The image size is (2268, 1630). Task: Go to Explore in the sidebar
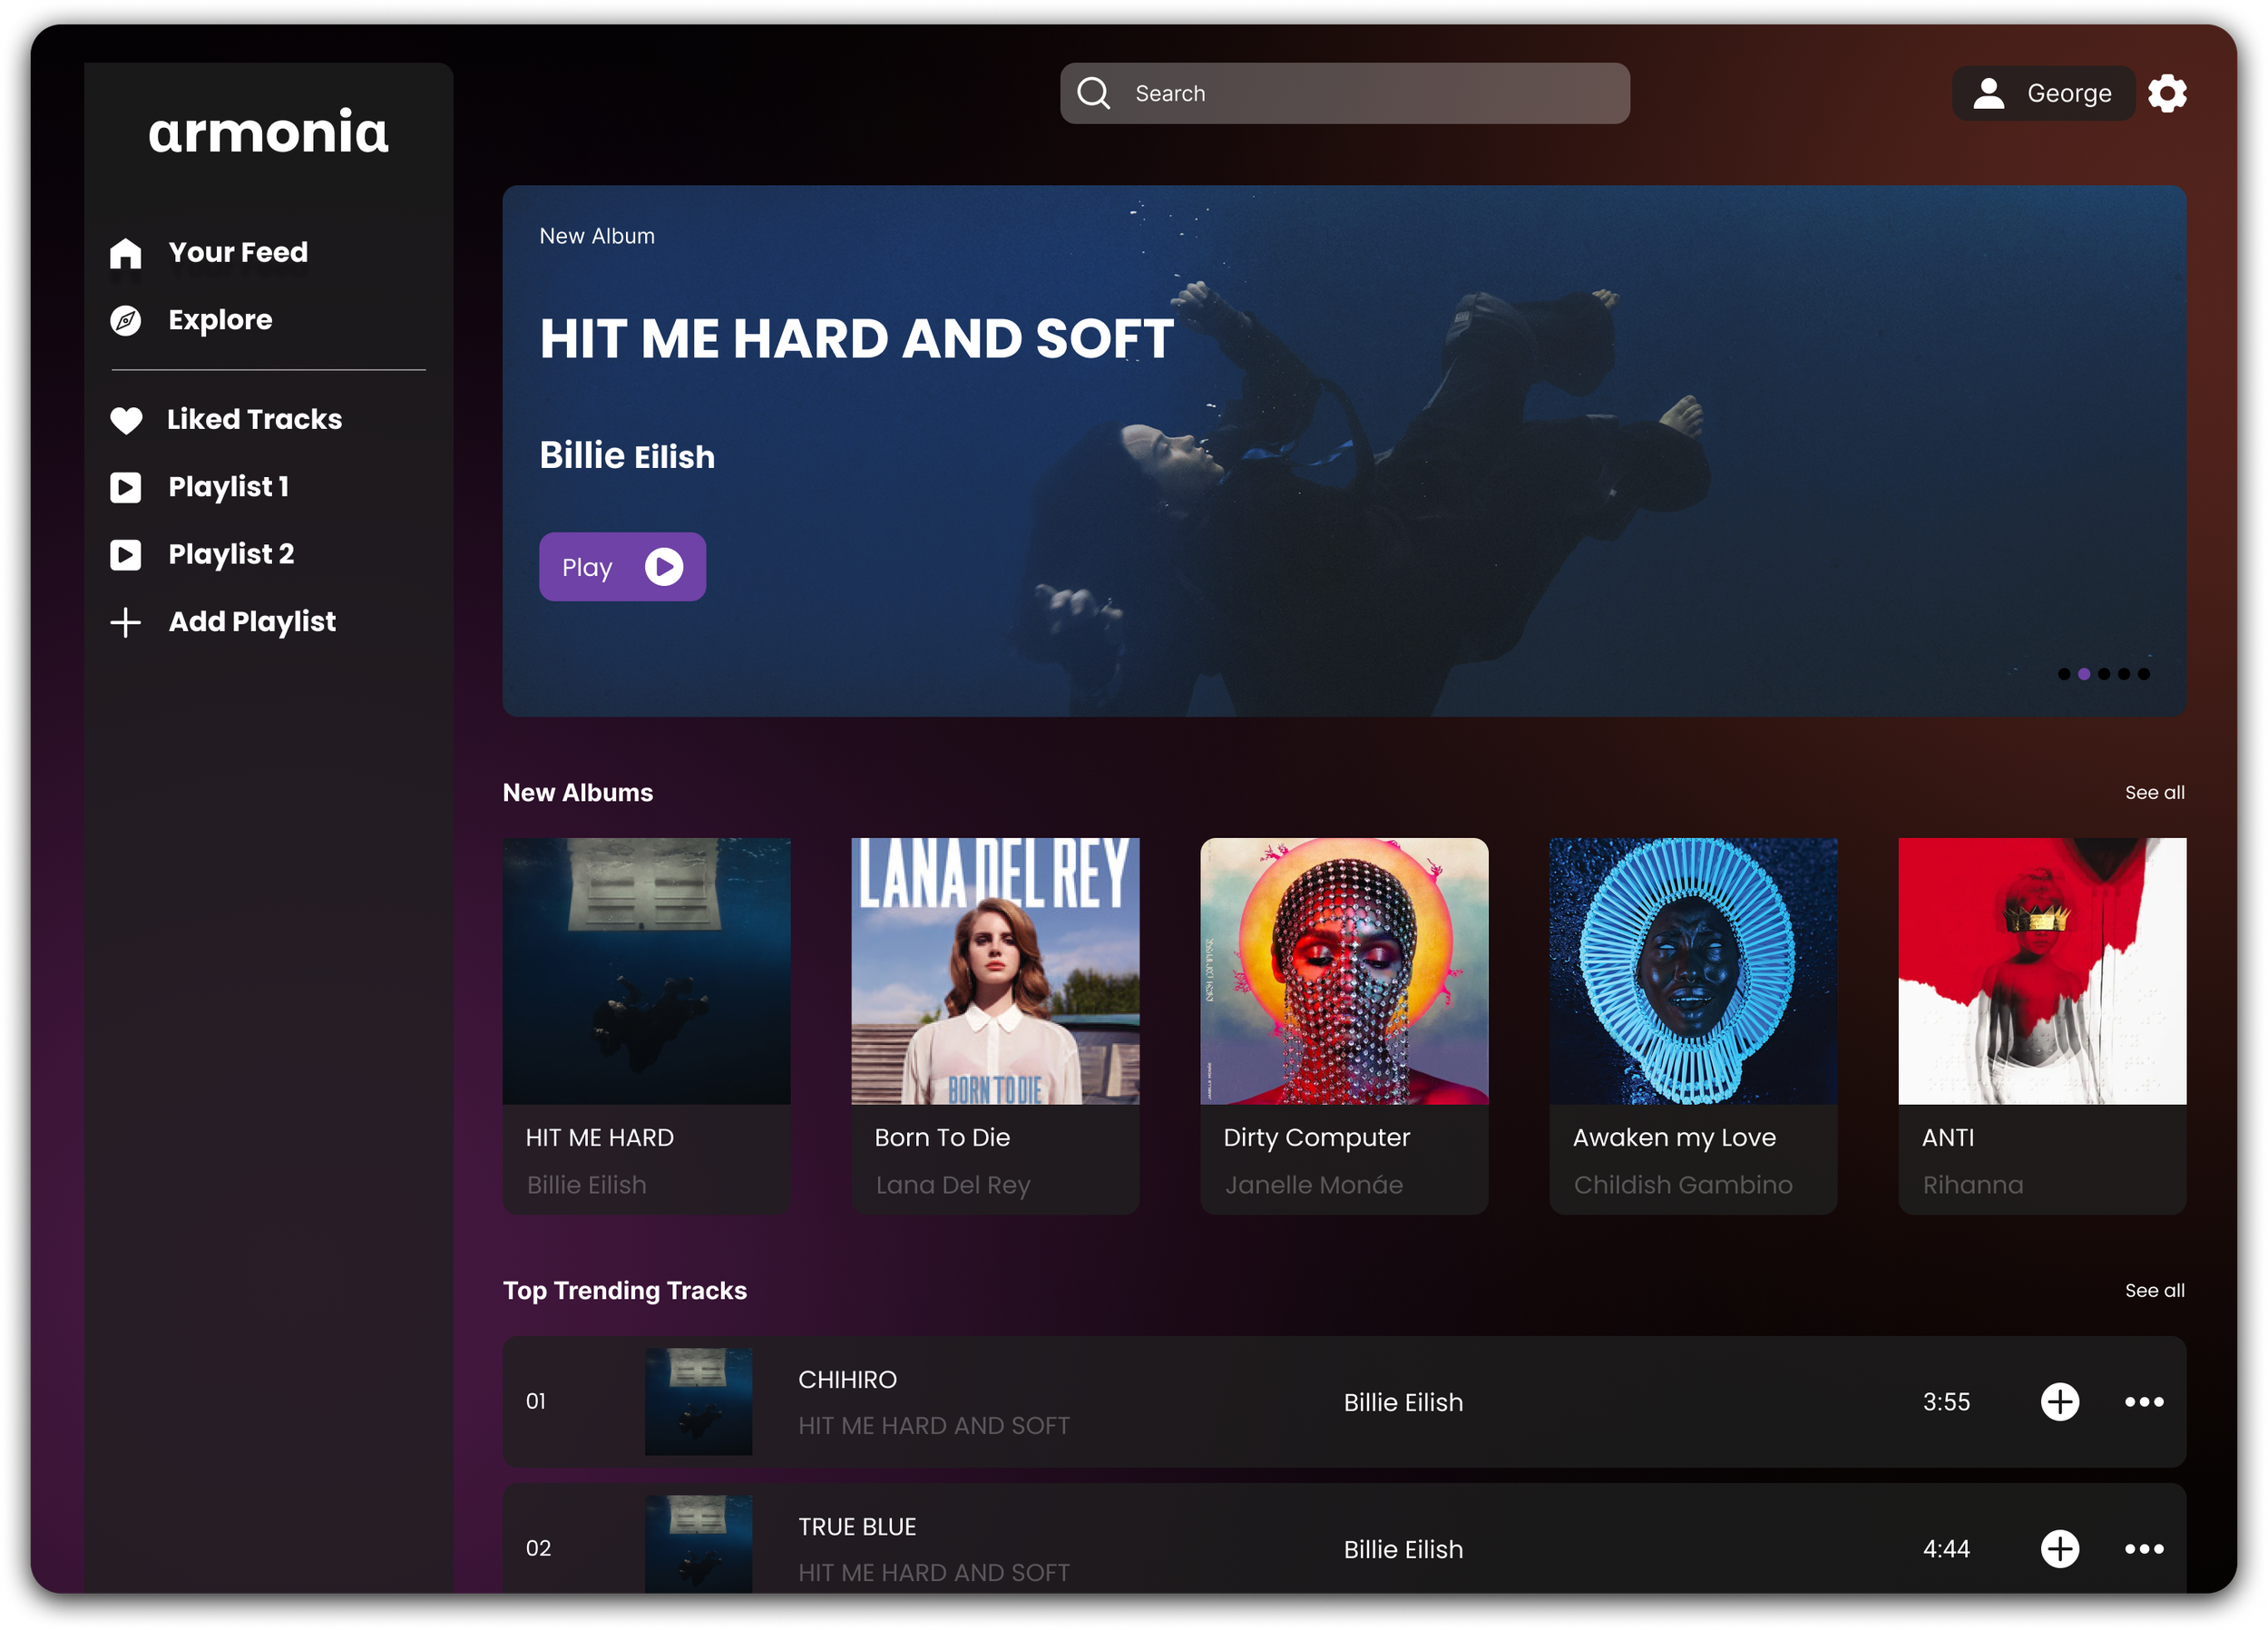(220, 320)
